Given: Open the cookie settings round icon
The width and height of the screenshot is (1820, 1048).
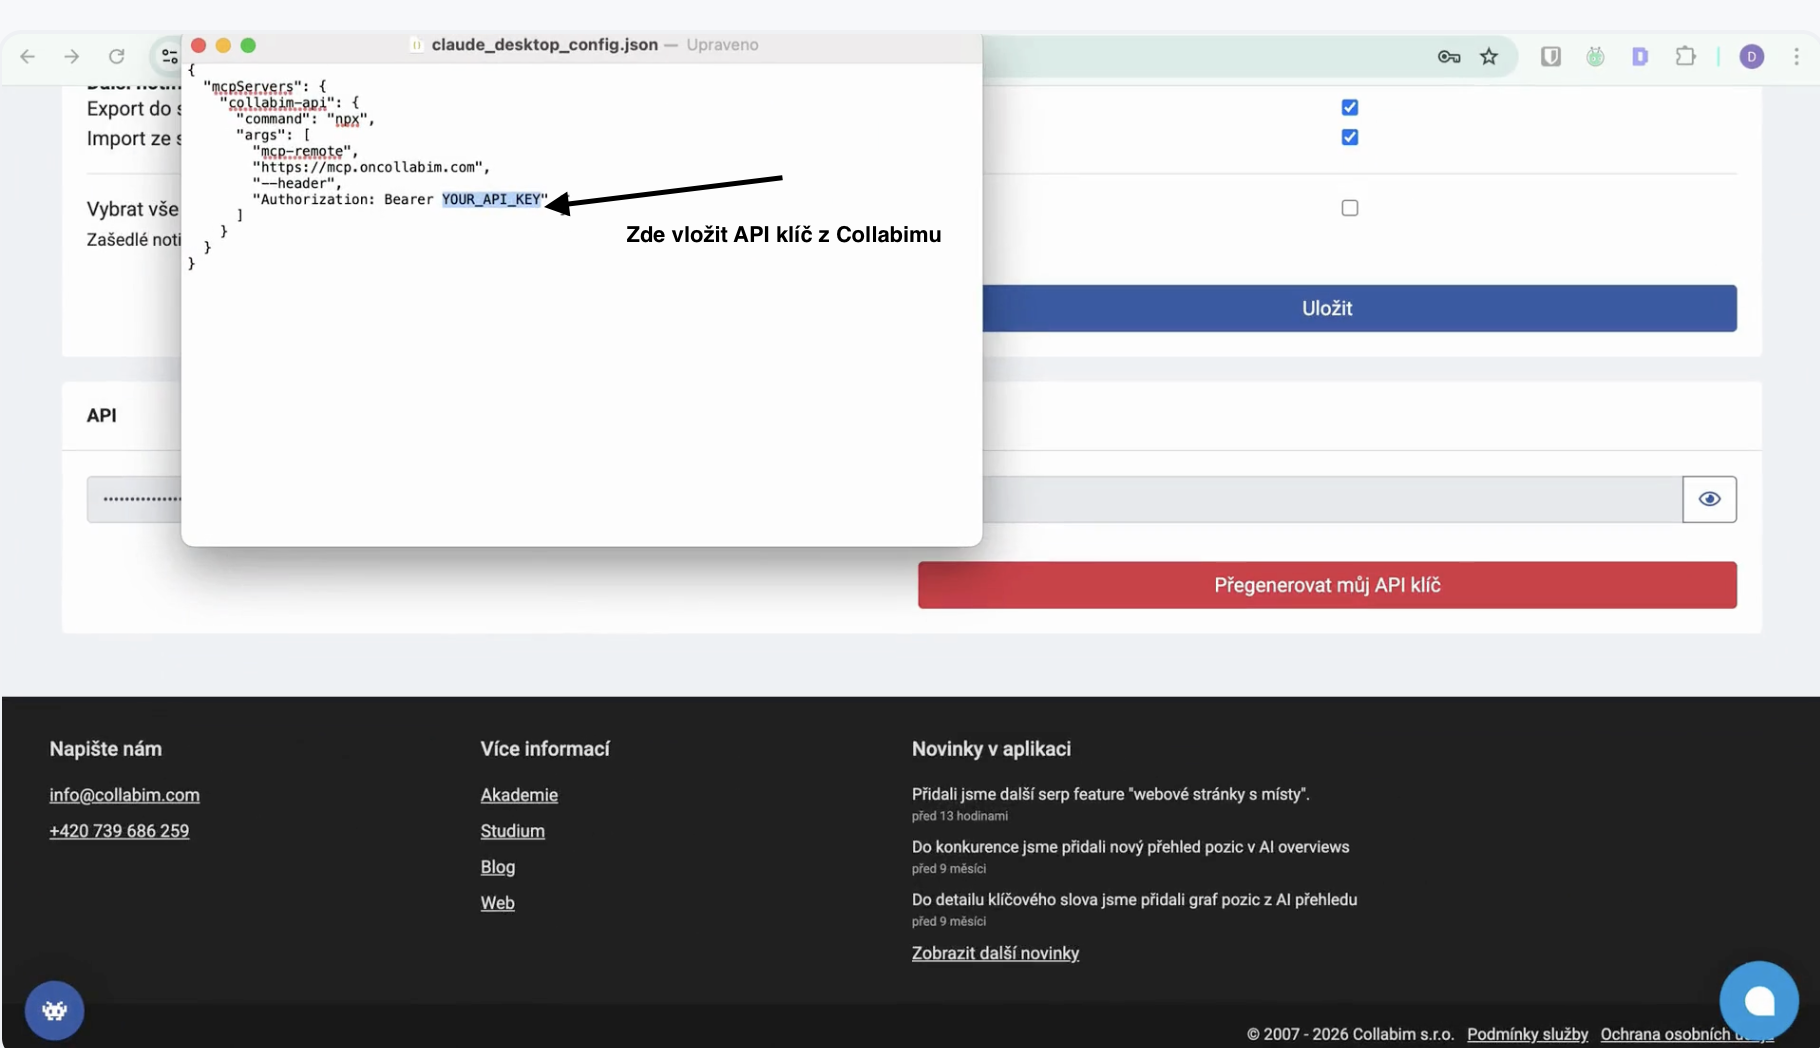Looking at the screenshot, I should (55, 1010).
